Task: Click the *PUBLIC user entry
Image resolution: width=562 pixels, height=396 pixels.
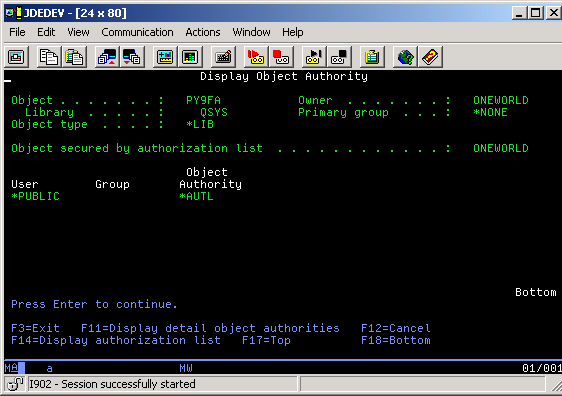Action: [35, 196]
